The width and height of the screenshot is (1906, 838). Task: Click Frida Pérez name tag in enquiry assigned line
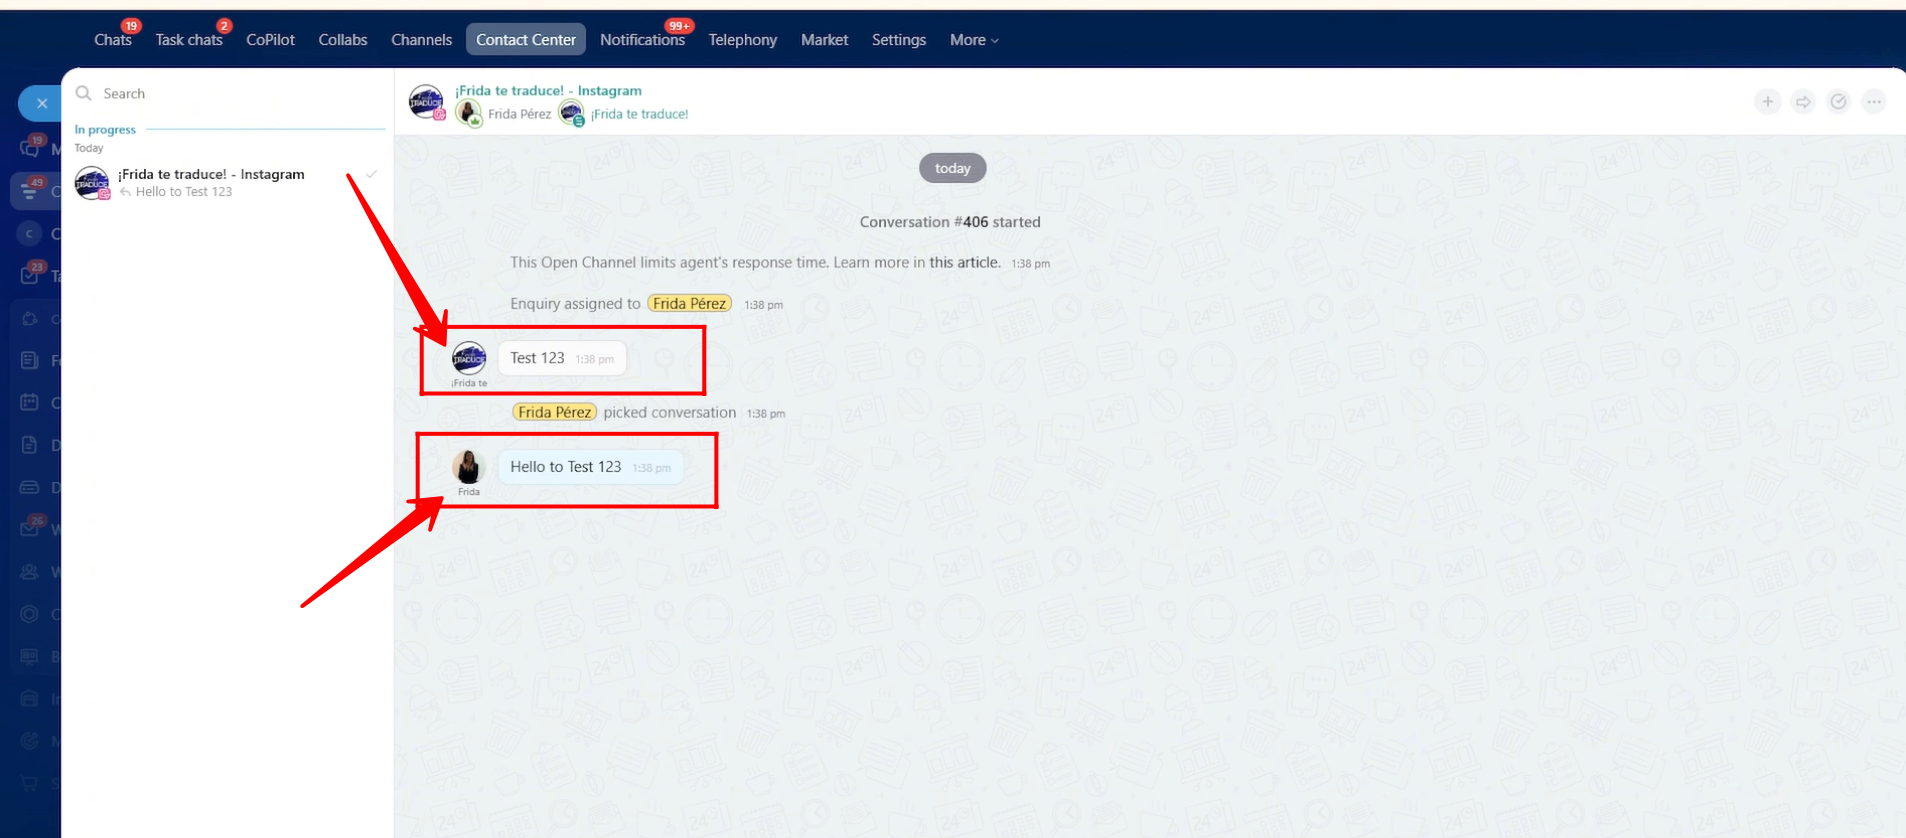click(689, 303)
